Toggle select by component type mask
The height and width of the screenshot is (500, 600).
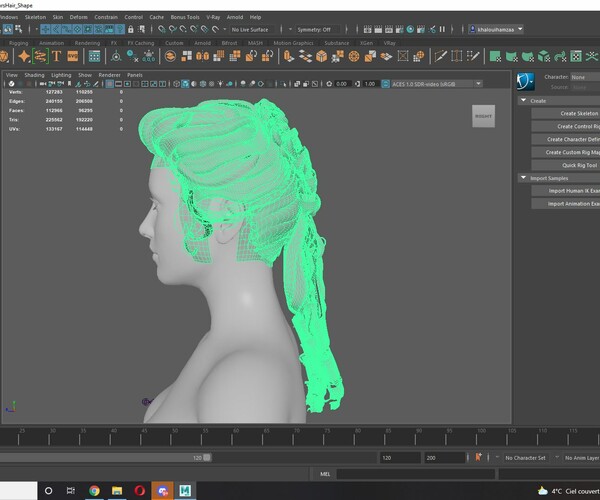[x=18, y=29]
